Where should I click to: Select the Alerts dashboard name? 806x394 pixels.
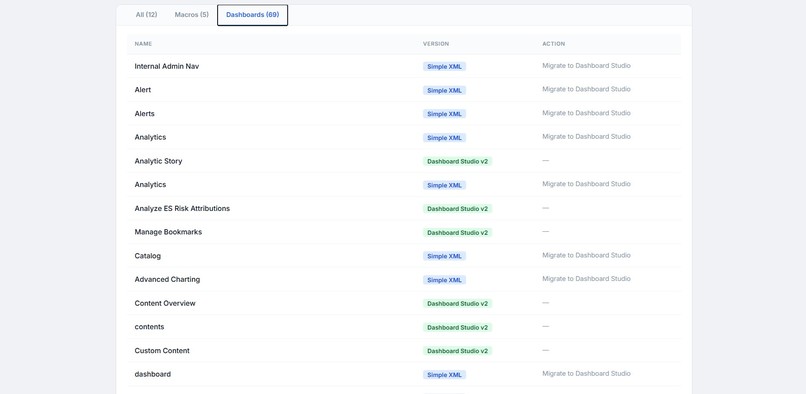click(x=144, y=114)
